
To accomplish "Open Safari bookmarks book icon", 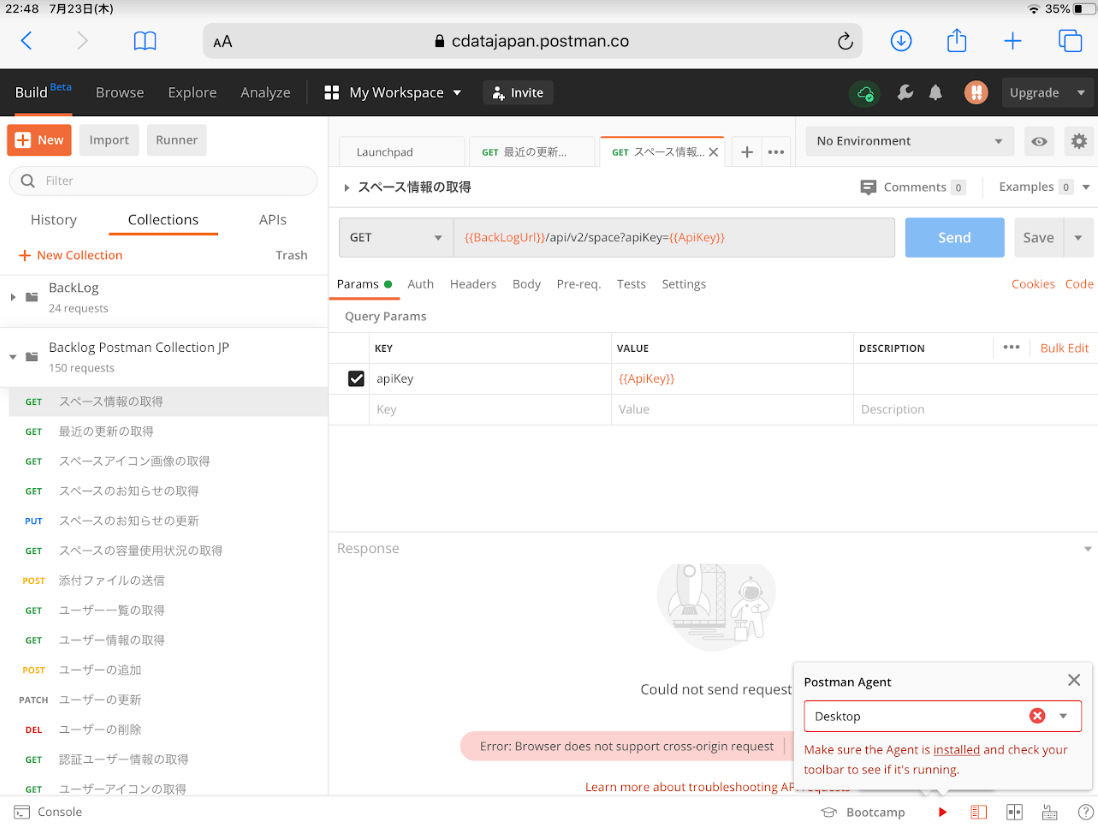I will 145,41.
